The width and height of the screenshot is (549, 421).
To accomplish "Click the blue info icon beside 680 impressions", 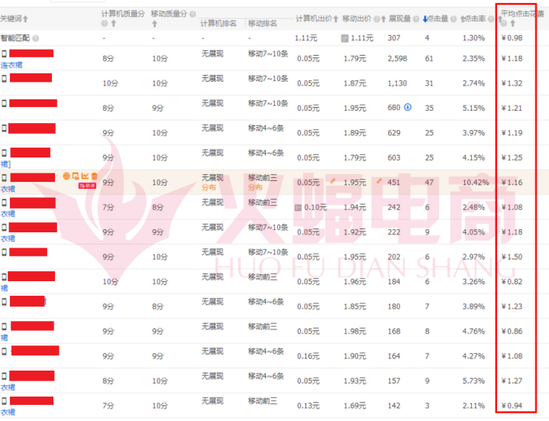I will click(408, 107).
